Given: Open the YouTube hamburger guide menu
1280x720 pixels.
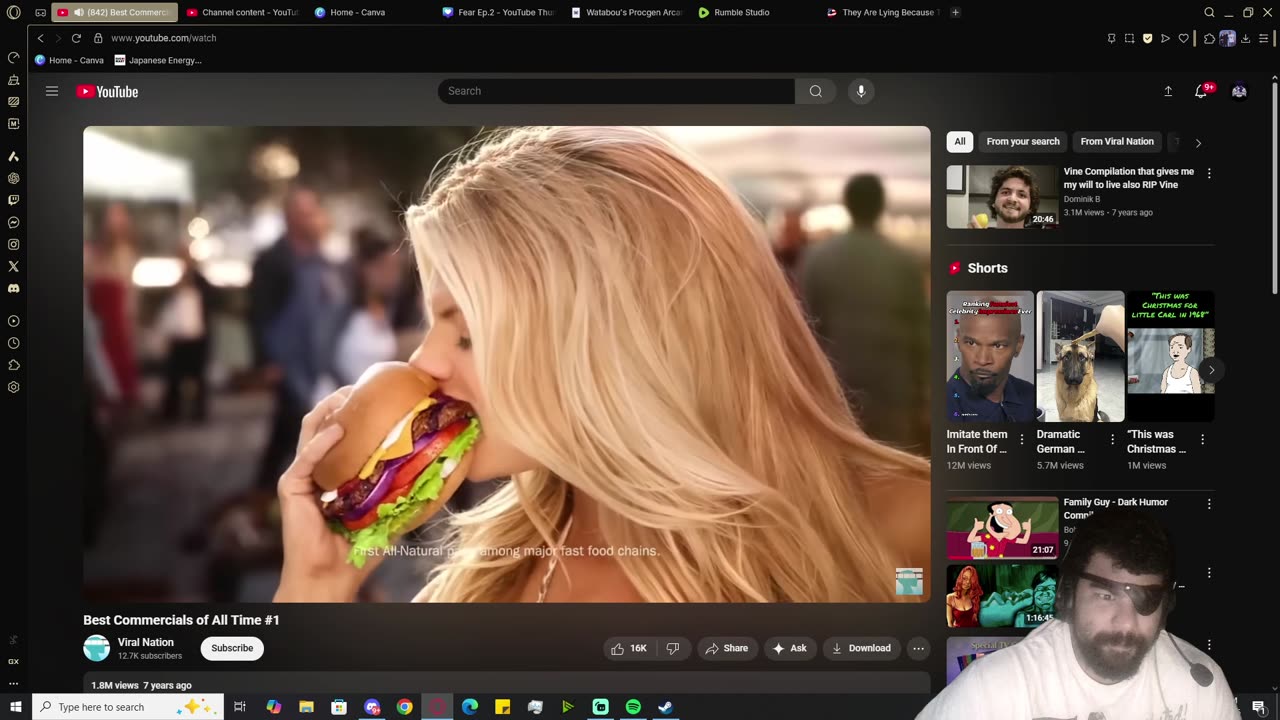Looking at the screenshot, I should coord(52,91).
